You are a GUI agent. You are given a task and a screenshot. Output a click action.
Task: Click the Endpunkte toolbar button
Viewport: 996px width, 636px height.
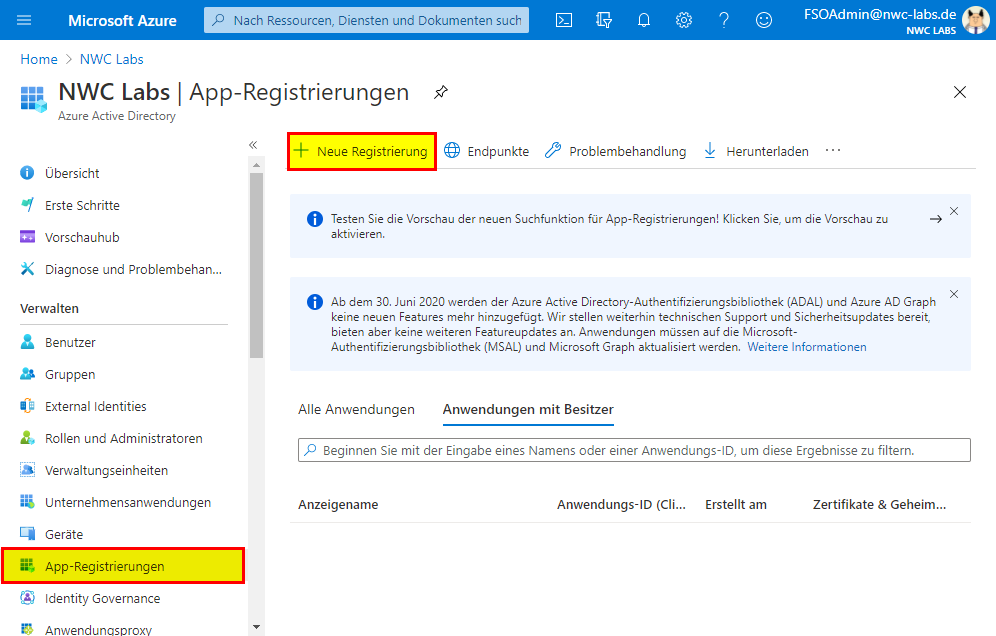pos(487,151)
